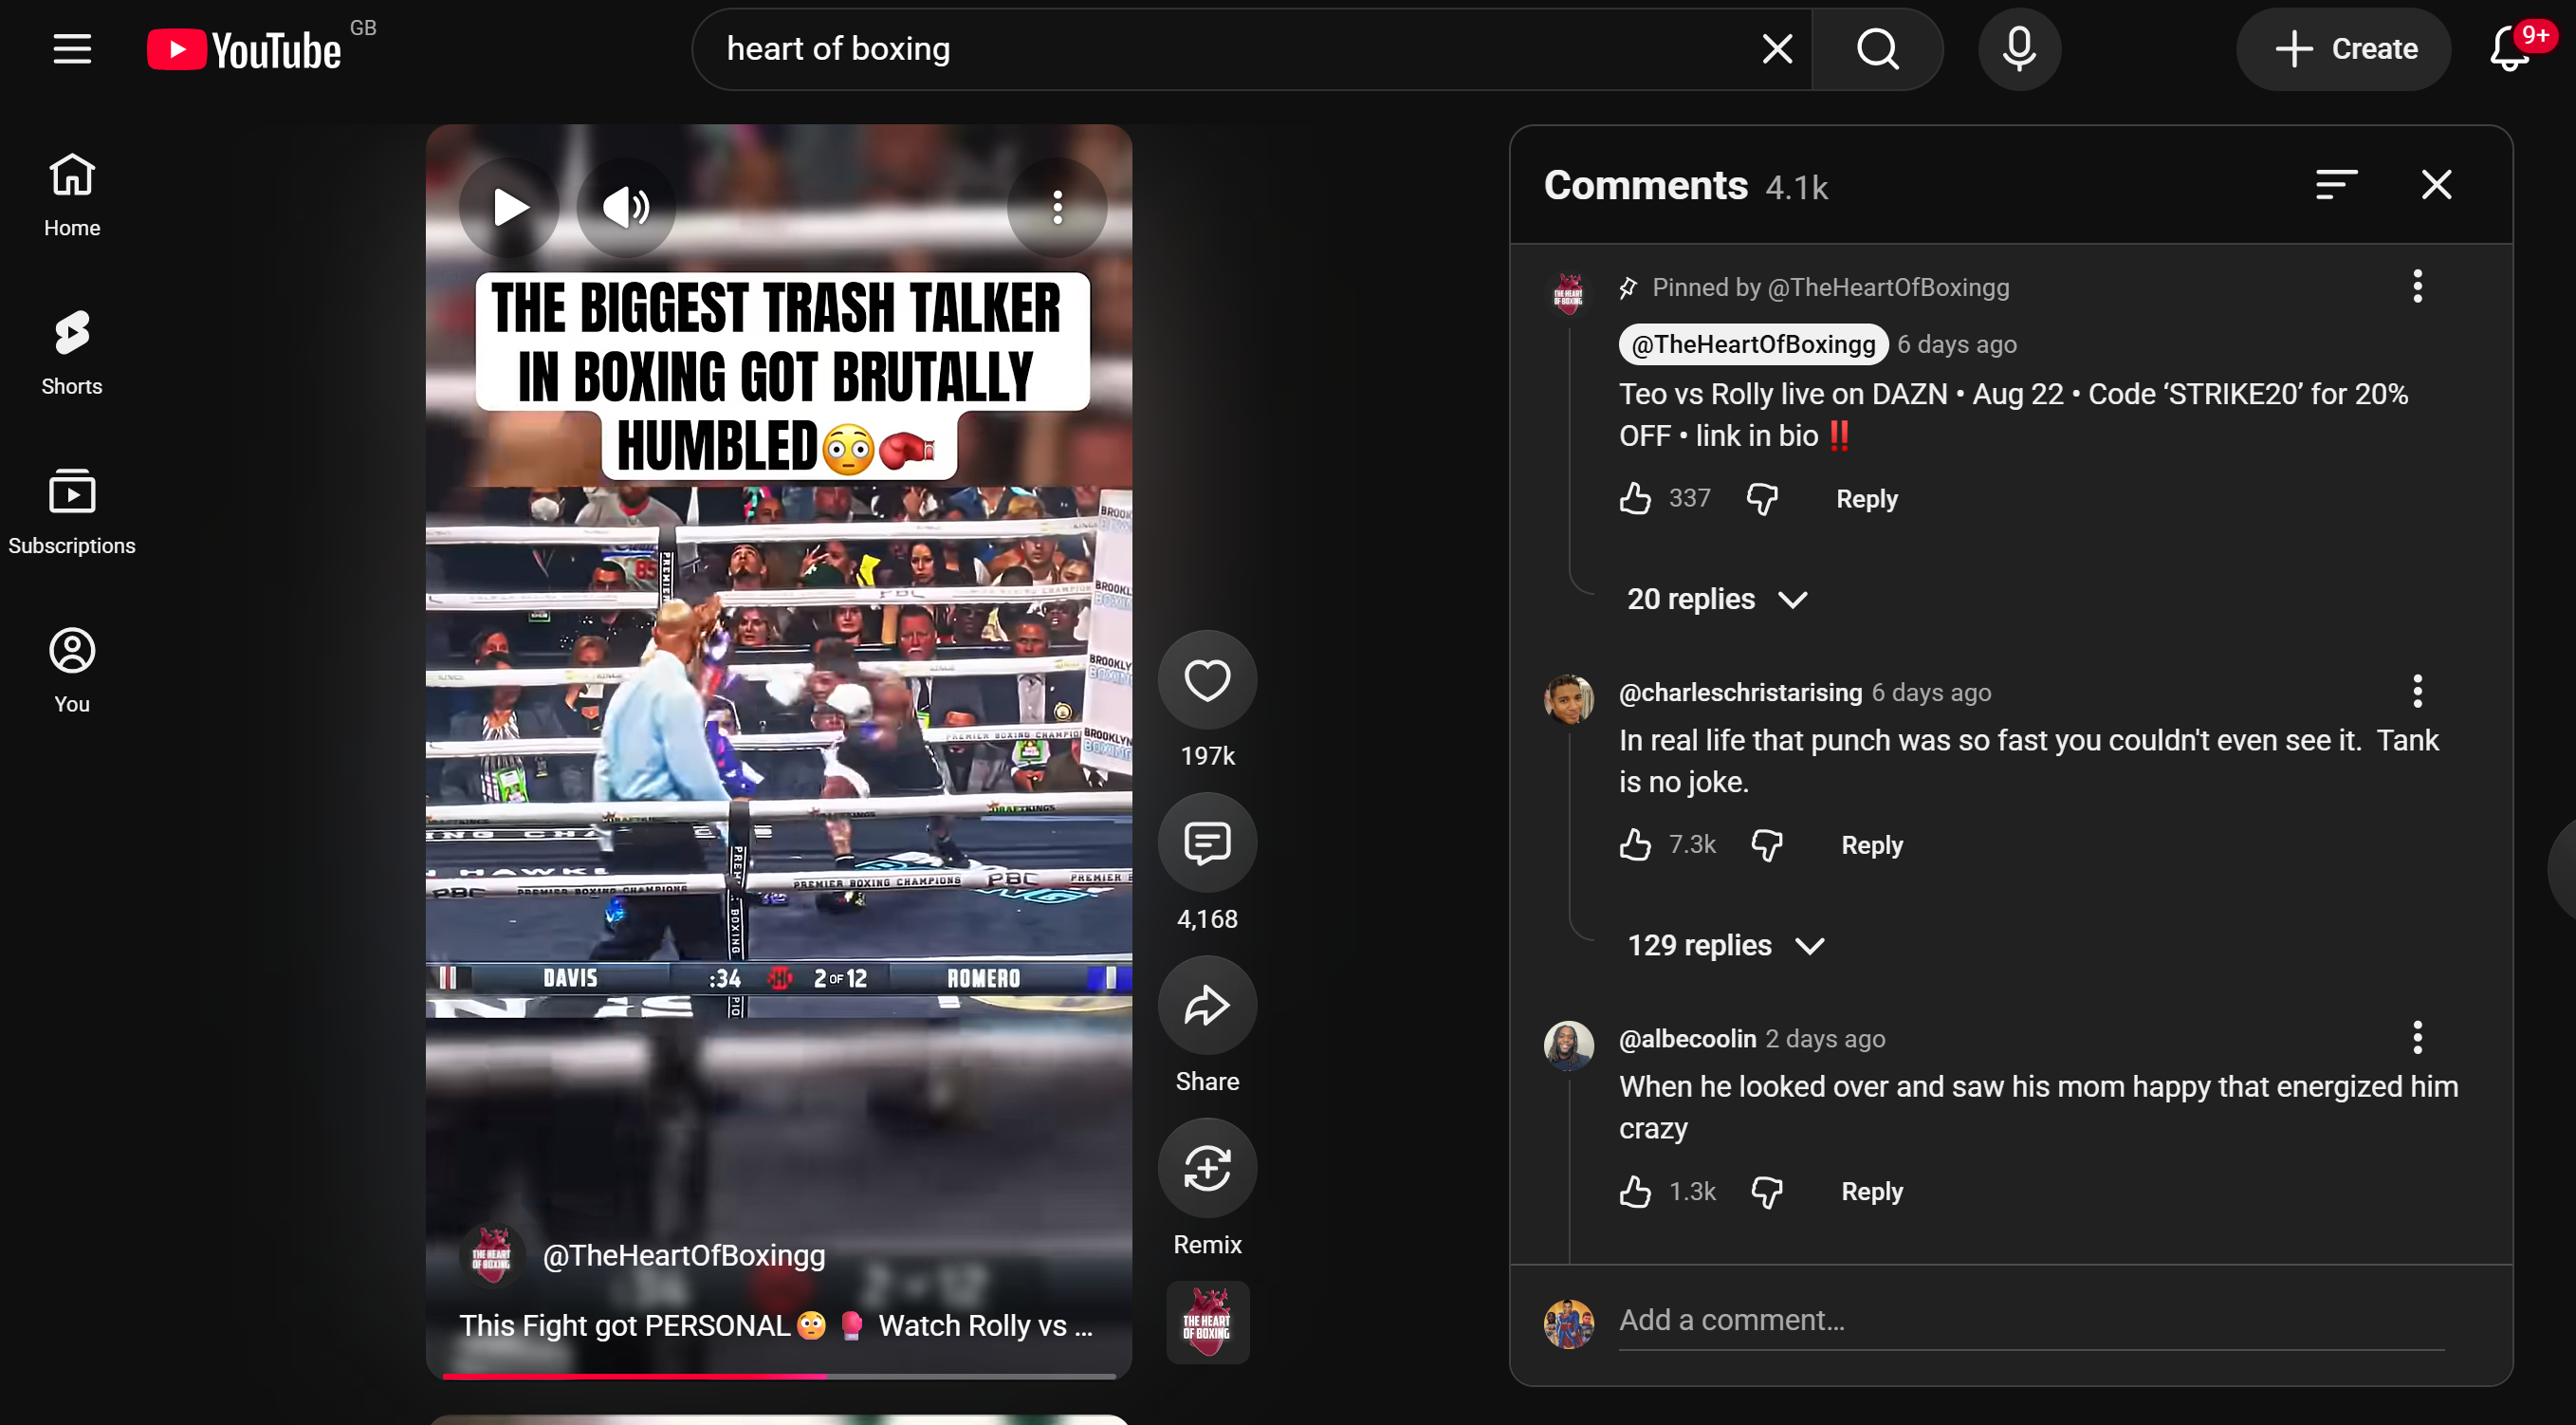
Task: Play the Short video
Action: 509,208
